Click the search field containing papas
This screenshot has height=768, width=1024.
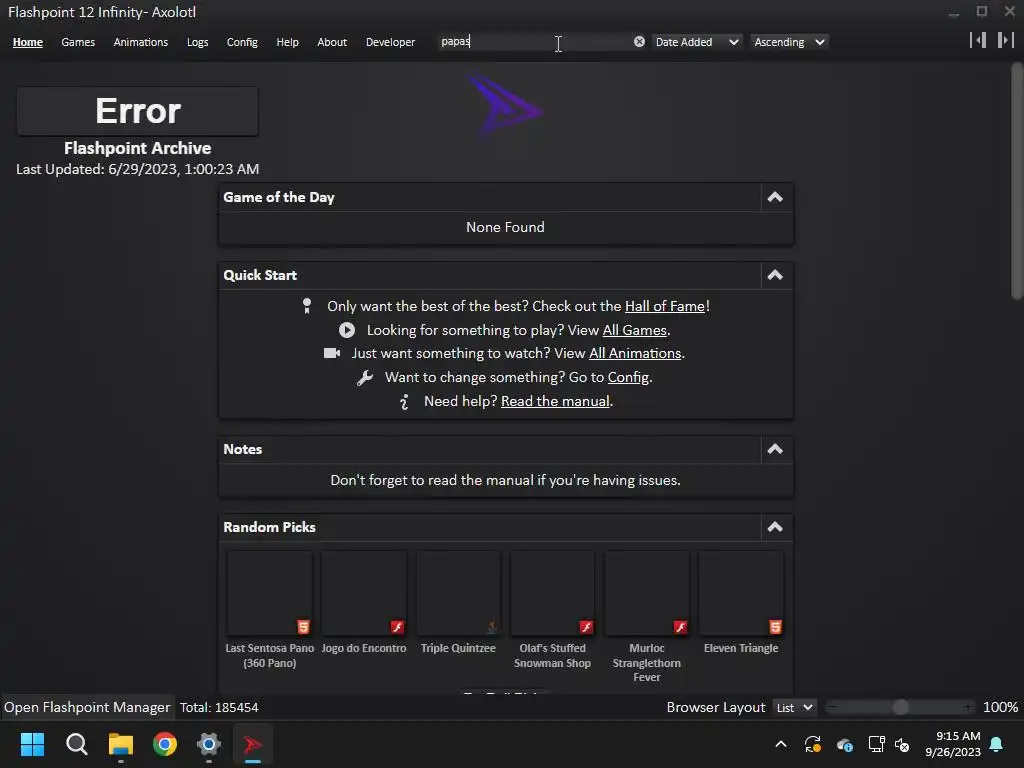[x=536, y=42]
